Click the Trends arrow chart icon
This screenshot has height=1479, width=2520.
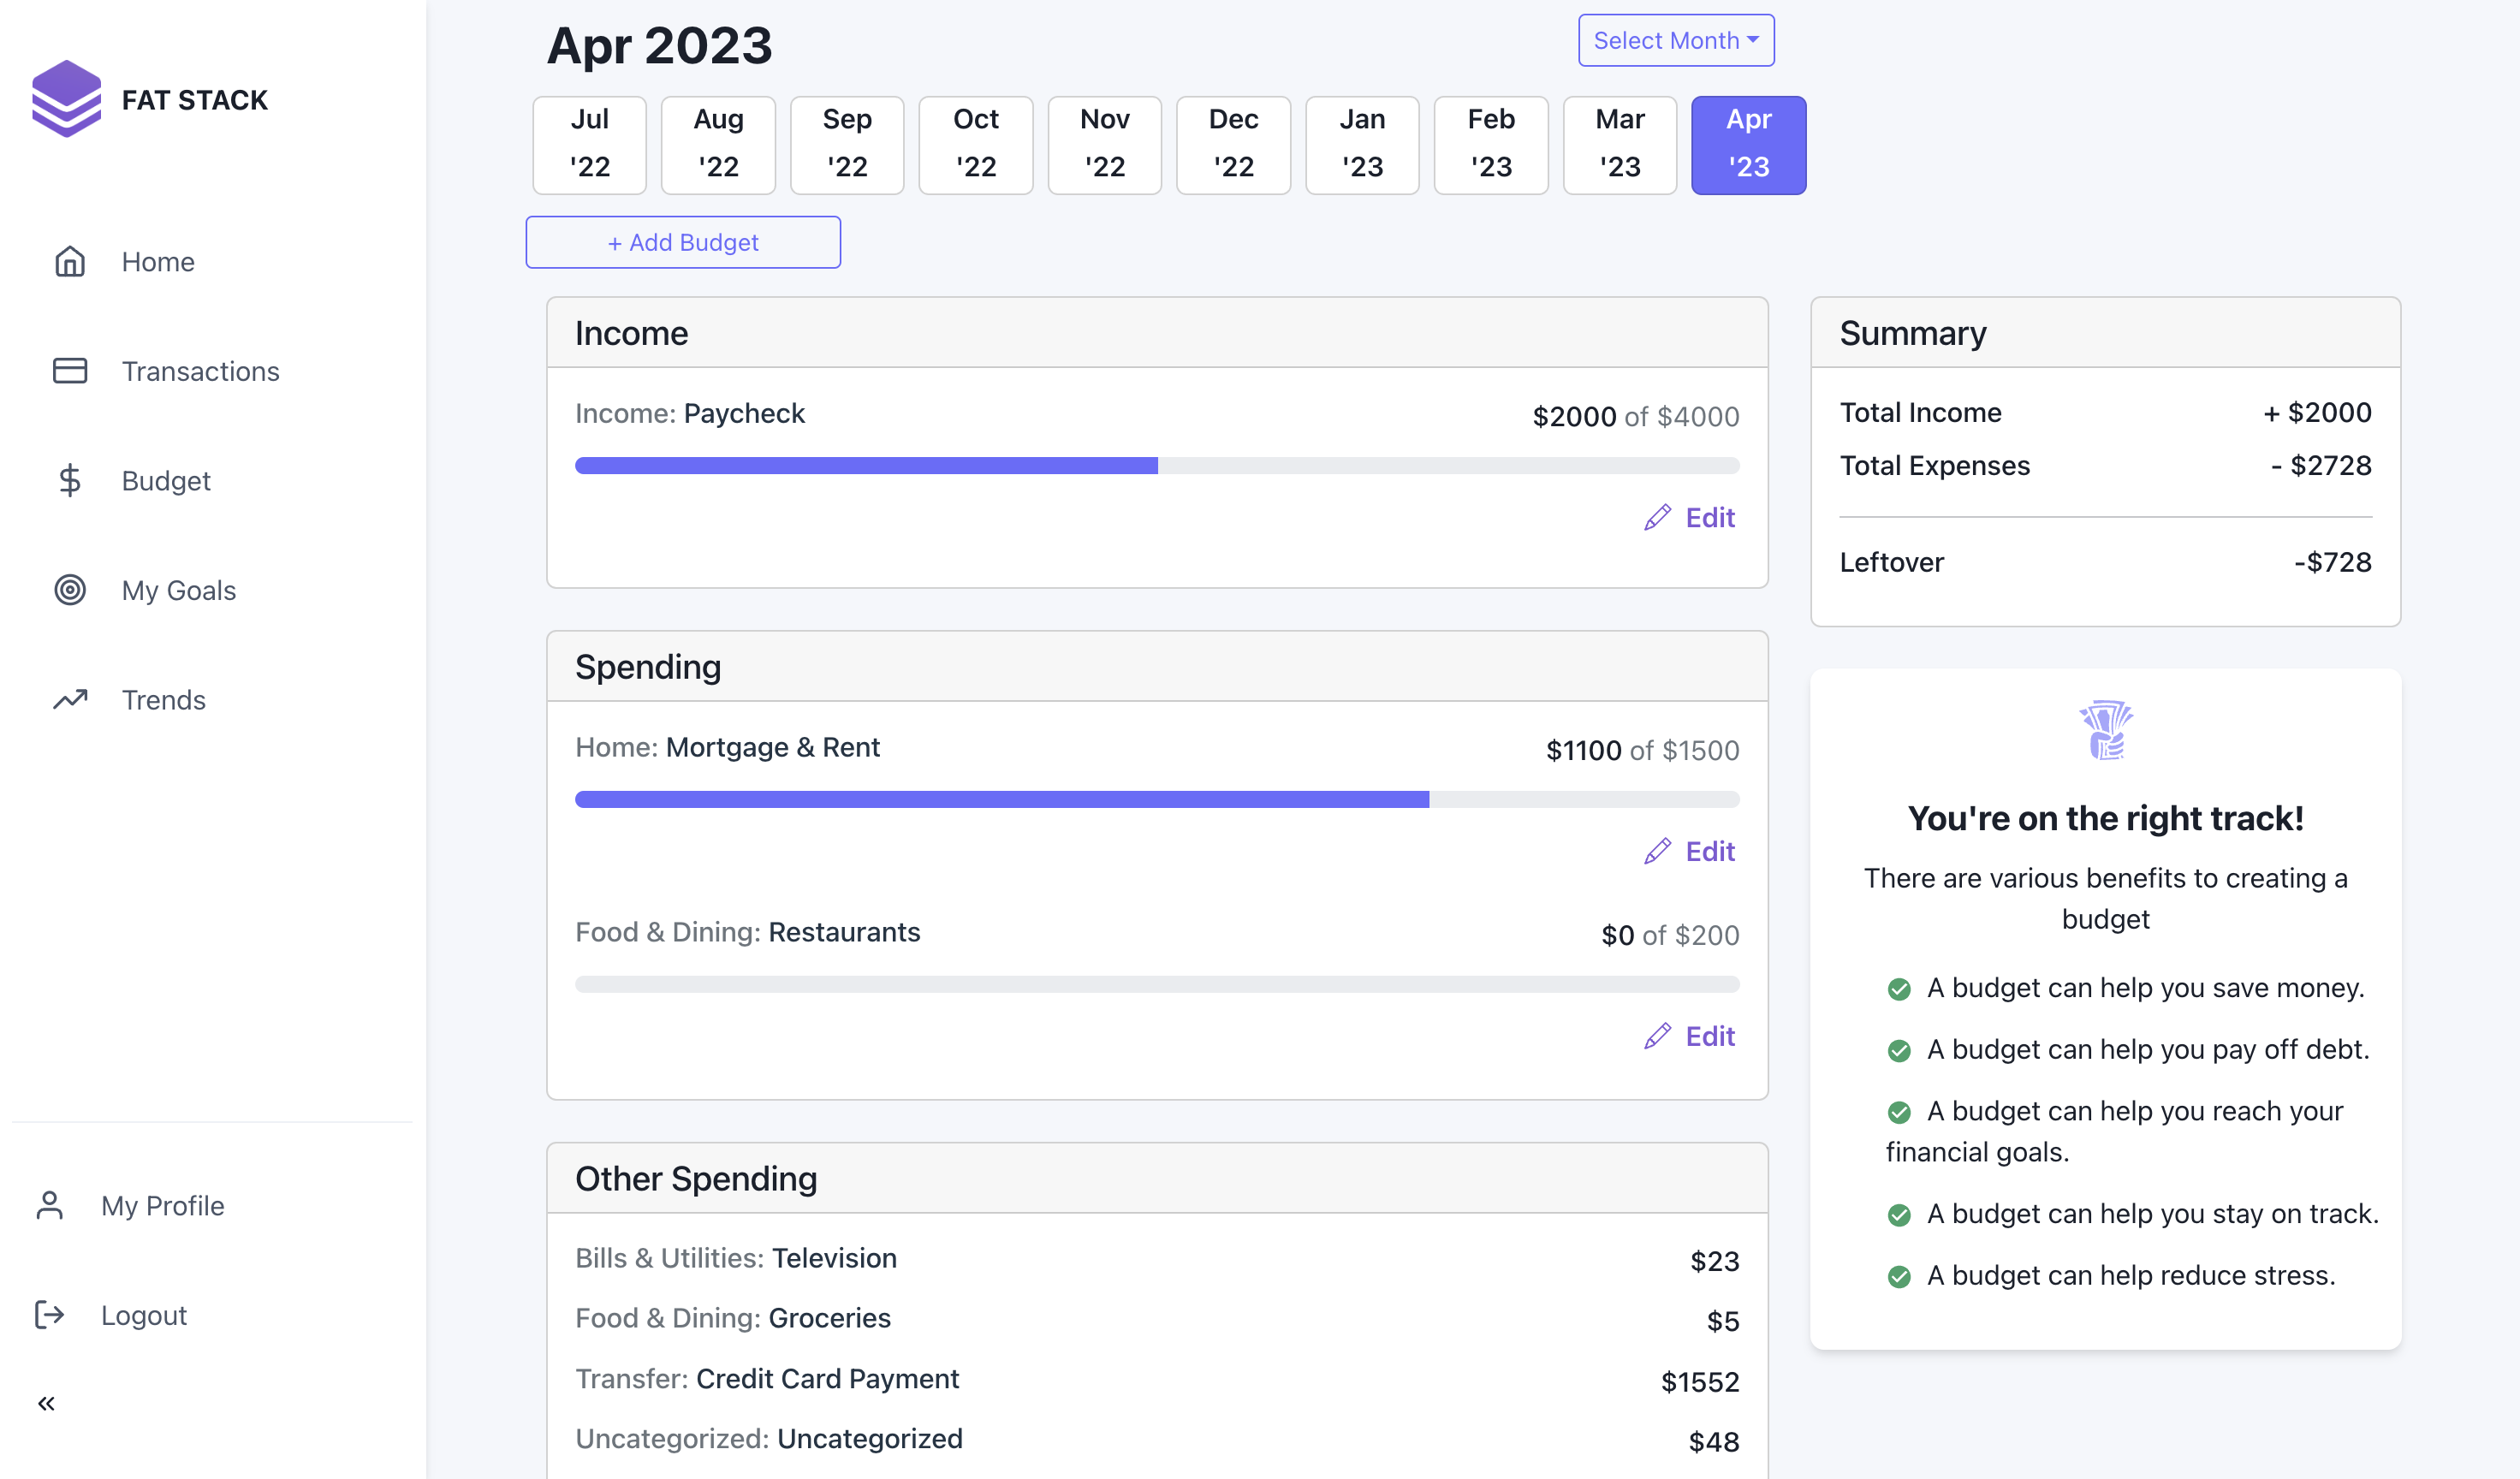click(x=69, y=699)
